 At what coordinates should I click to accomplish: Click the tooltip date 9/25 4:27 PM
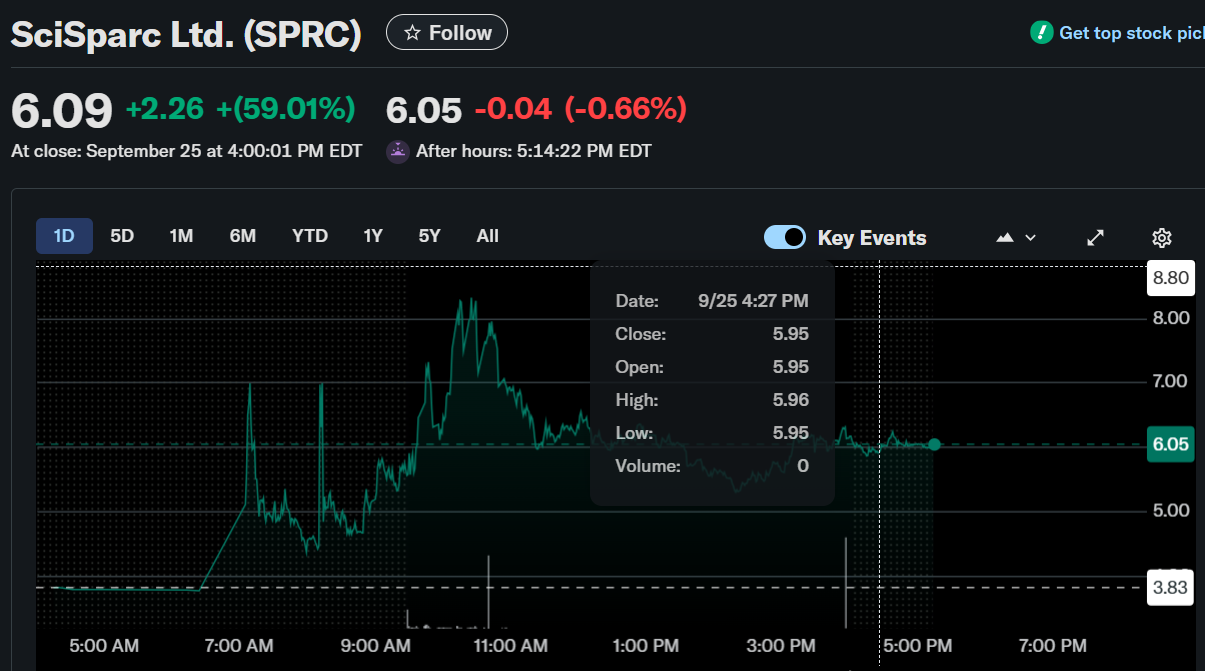tap(753, 301)
